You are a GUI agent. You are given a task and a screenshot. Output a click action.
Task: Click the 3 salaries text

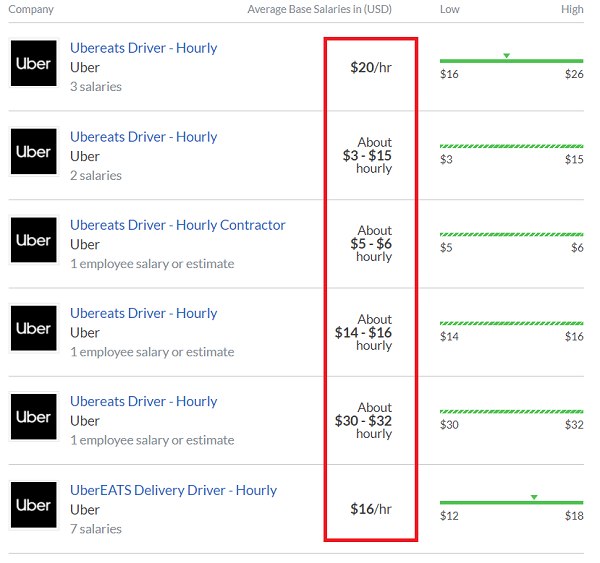pyautogui.click(x=96, y=87)
